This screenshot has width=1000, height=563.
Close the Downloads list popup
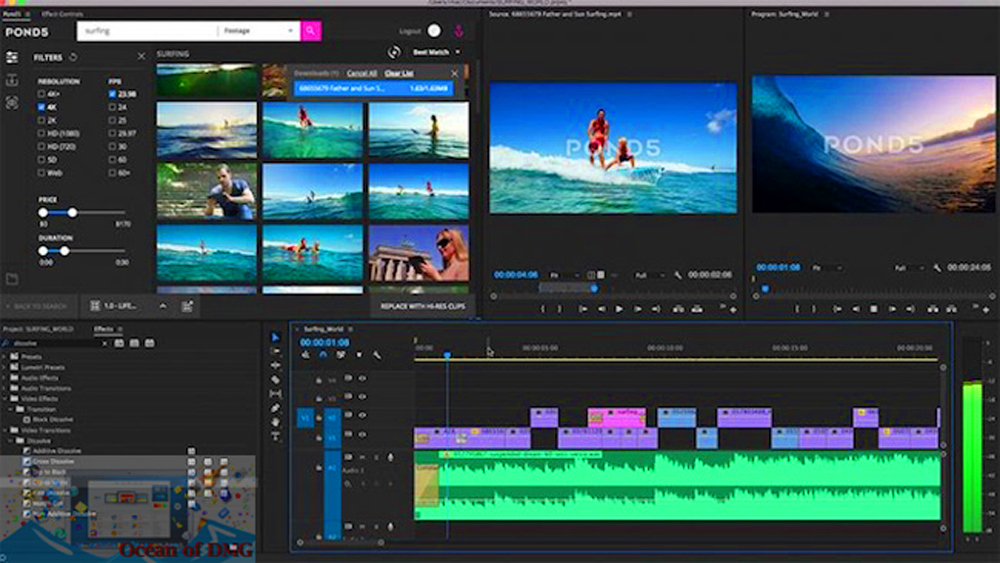[x=455, y=73]
